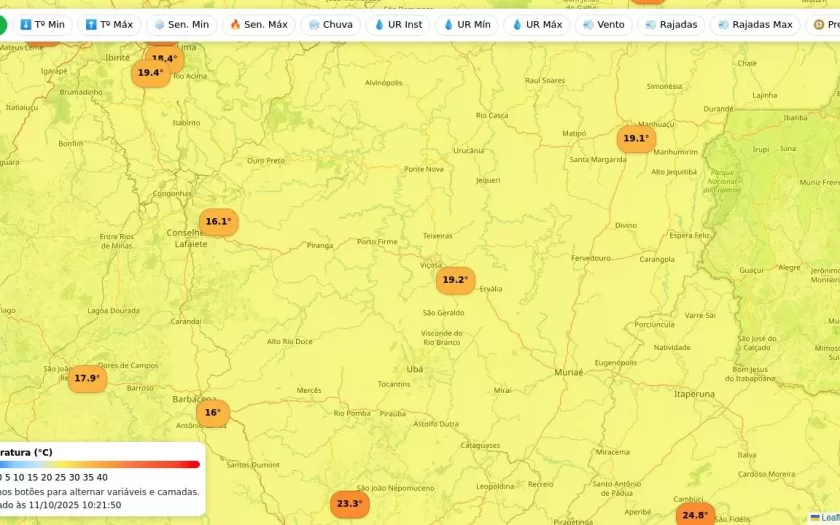Open the 16° marker near Barbacena
This screenshot has width=840, height=525.
tap(212, 412)
